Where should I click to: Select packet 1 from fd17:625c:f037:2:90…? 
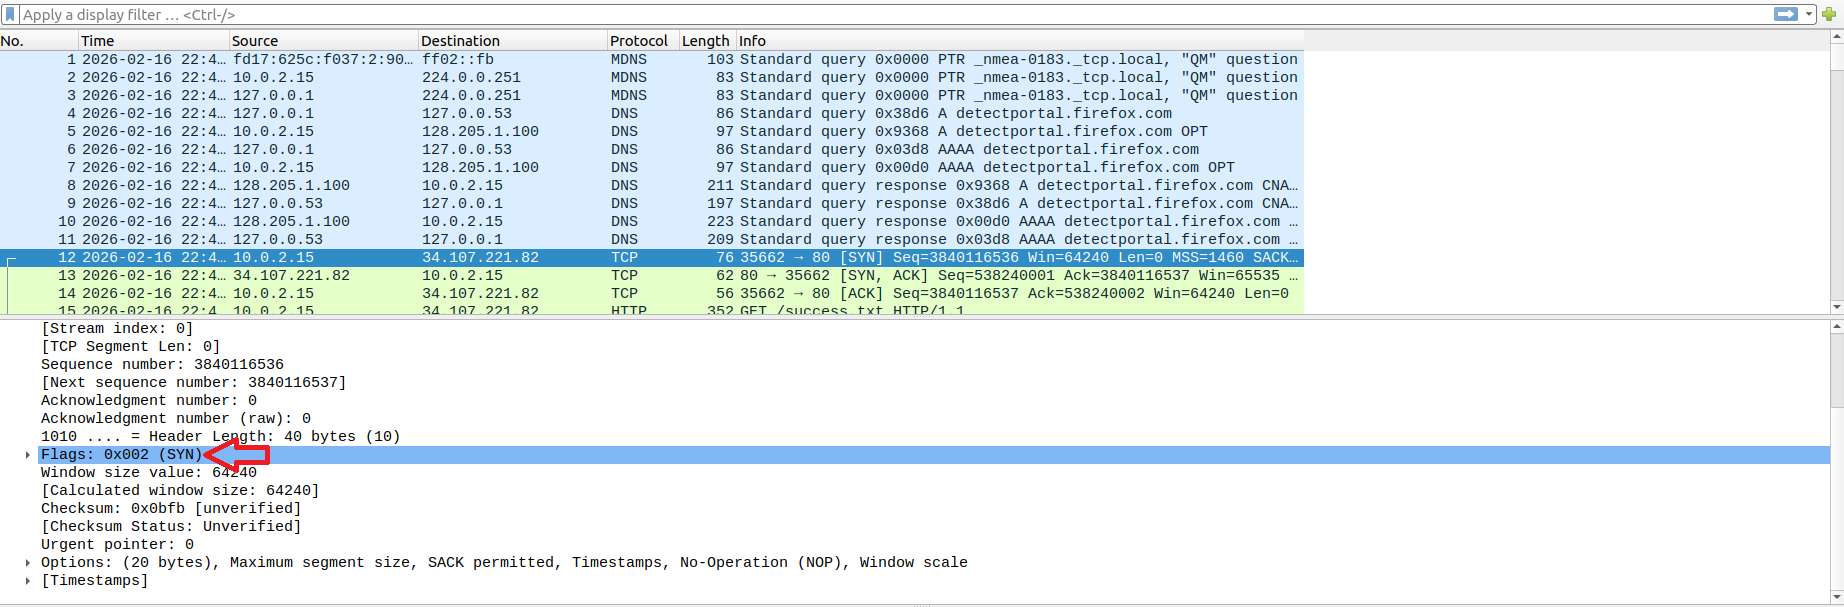point(652,60)
